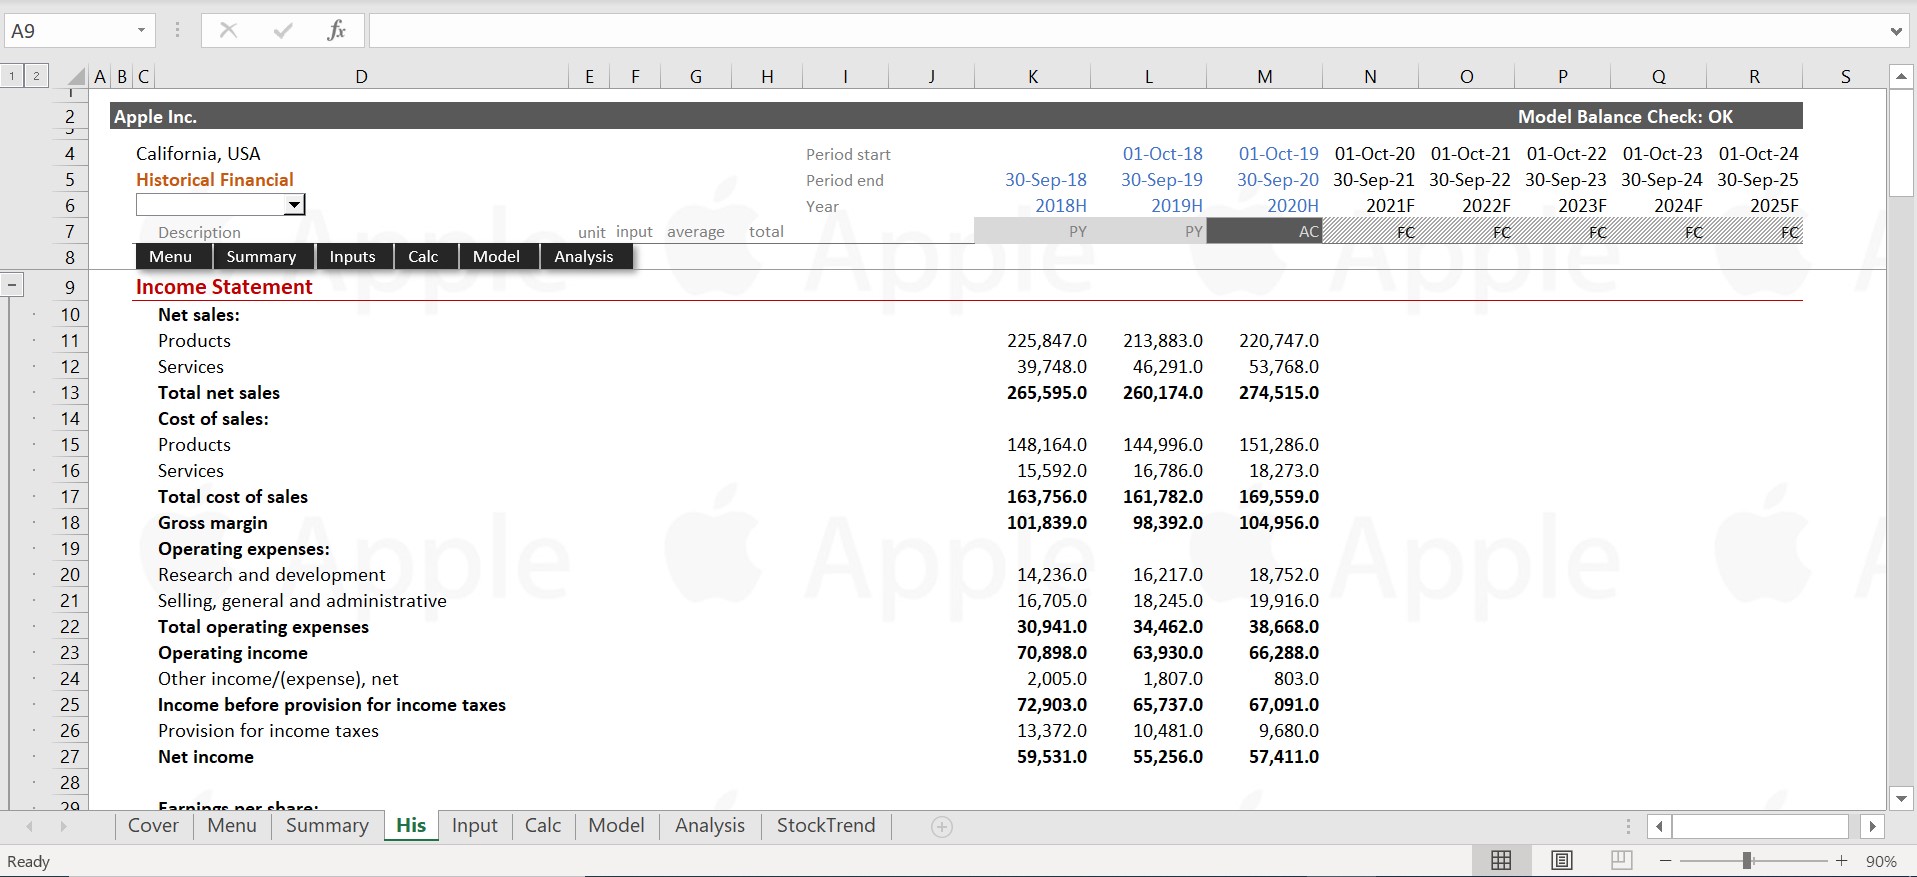Screen dimensions: 1917x877
Task: Open the Analysis sheet tab
Action: tap(710, 826)
